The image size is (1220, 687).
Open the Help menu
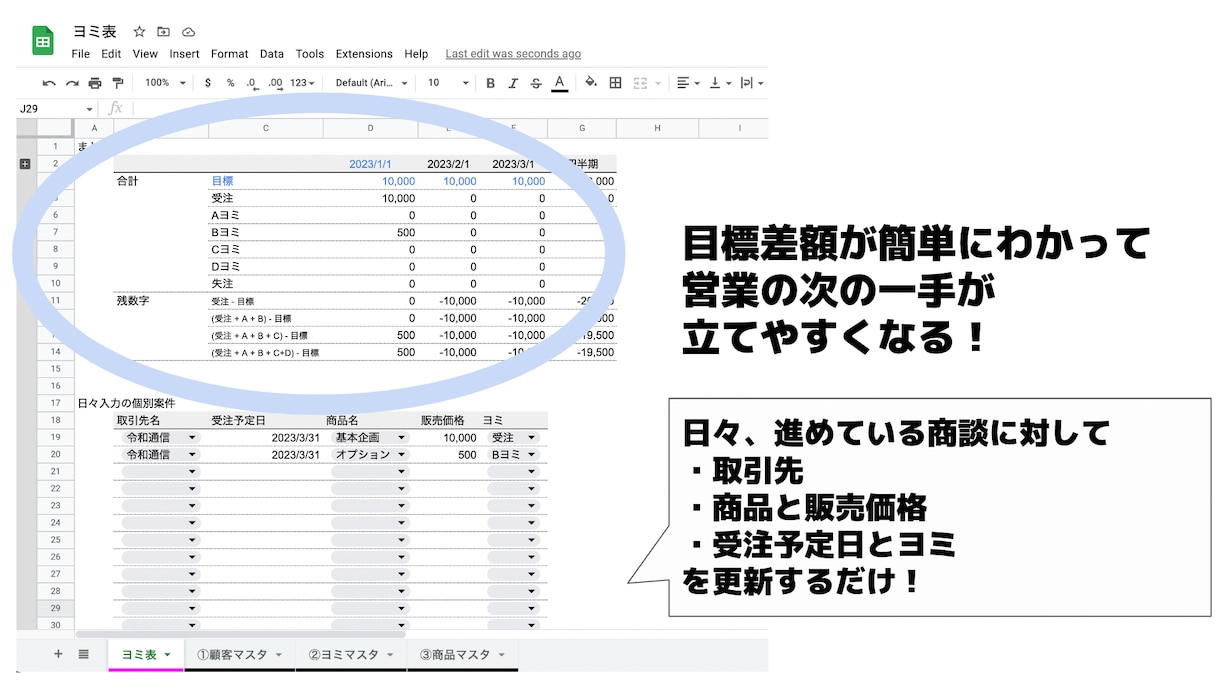[x=416, y=54]
